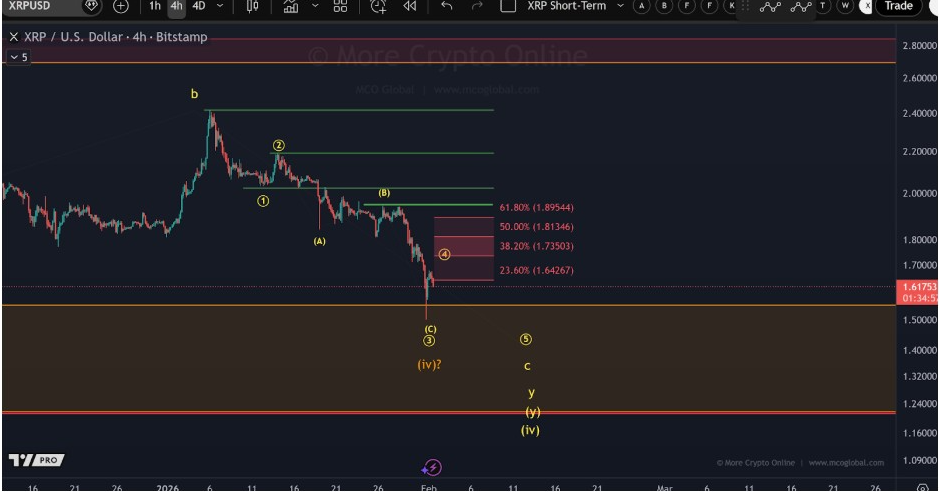Collapse the indicator legend showing 5

tap(18, 57)
